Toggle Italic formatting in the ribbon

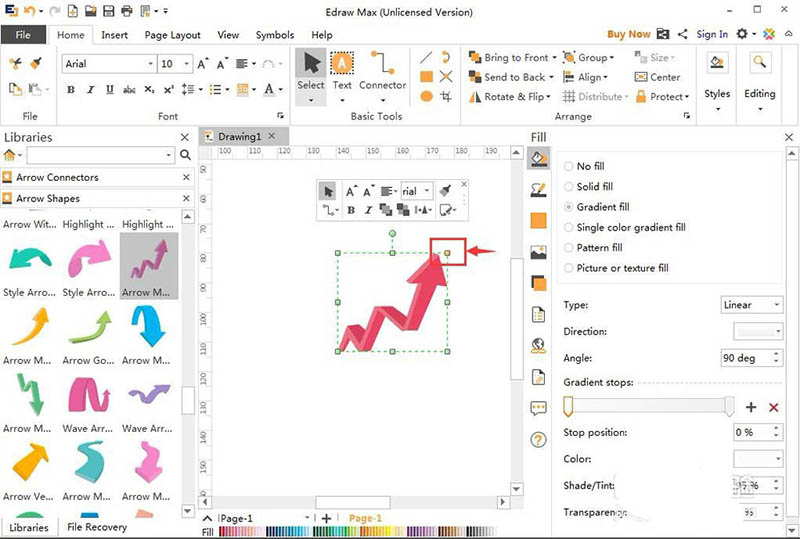tap(90, 90)
